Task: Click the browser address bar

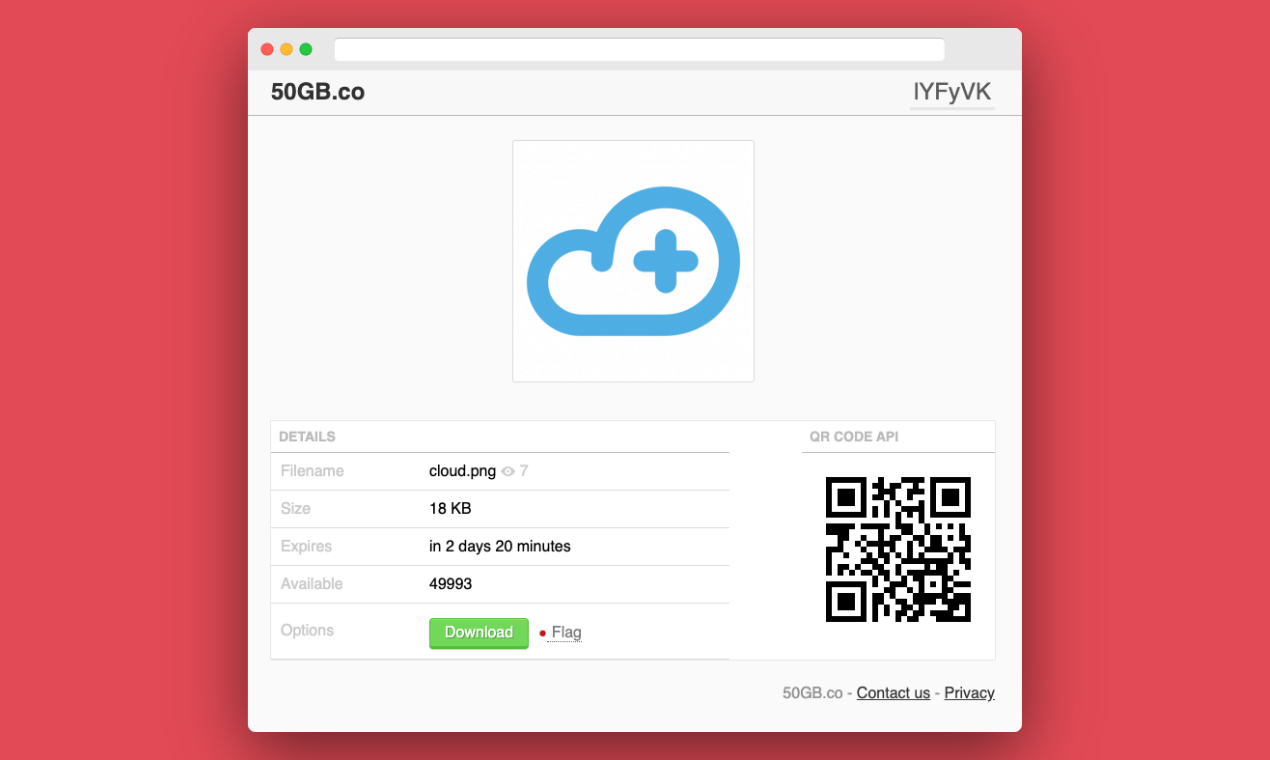Action: coord(639,50)
